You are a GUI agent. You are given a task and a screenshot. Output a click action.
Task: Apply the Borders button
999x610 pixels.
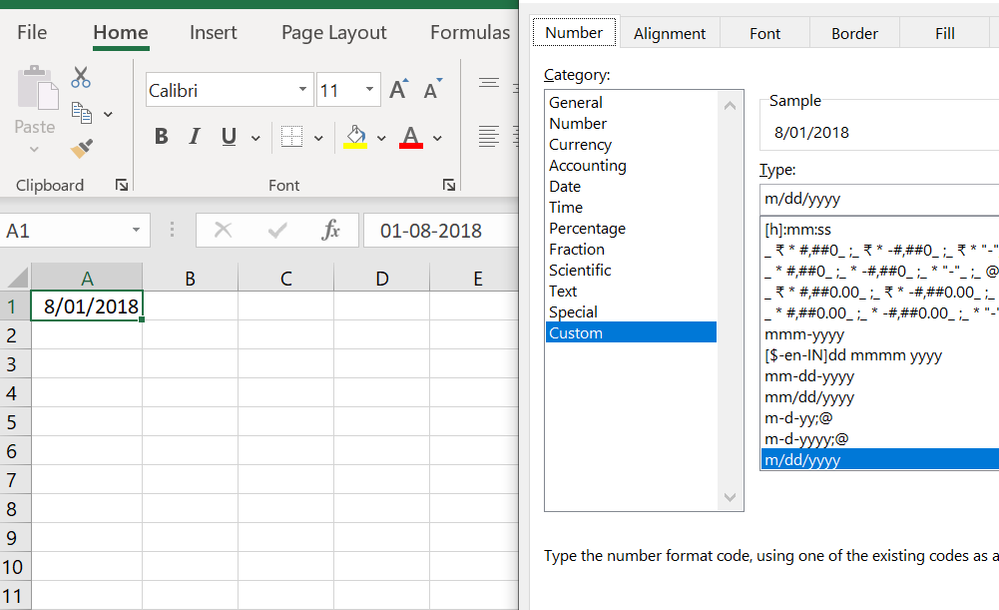292,137
